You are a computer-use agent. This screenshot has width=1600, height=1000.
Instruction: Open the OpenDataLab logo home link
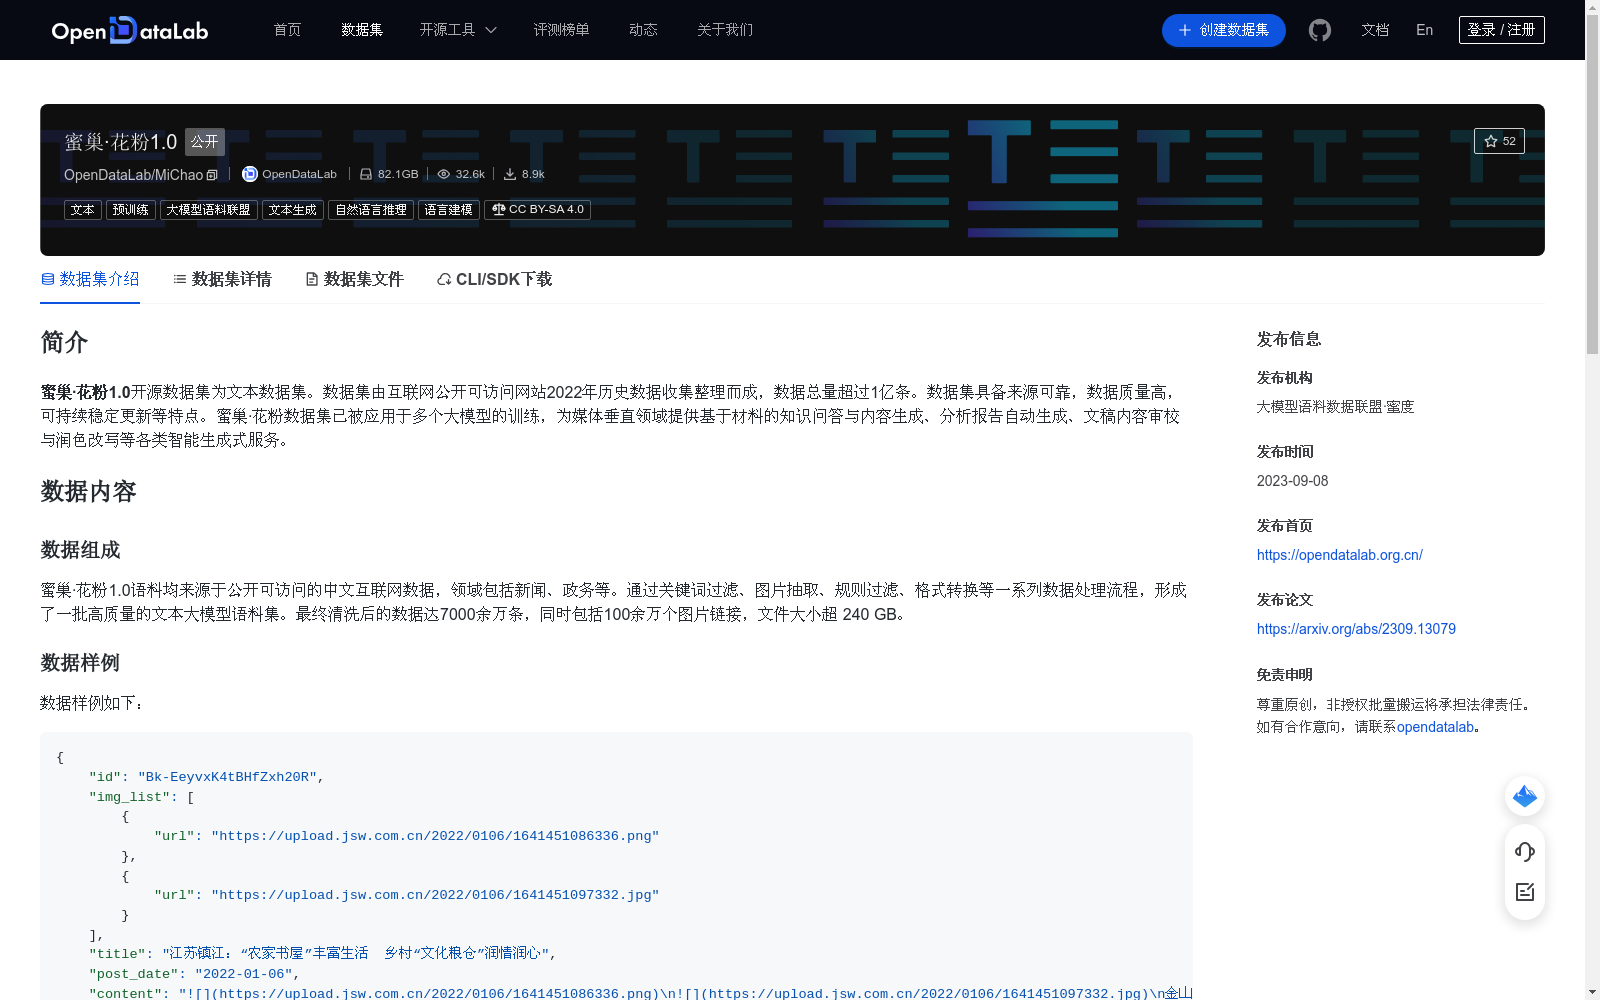[129, 30]
